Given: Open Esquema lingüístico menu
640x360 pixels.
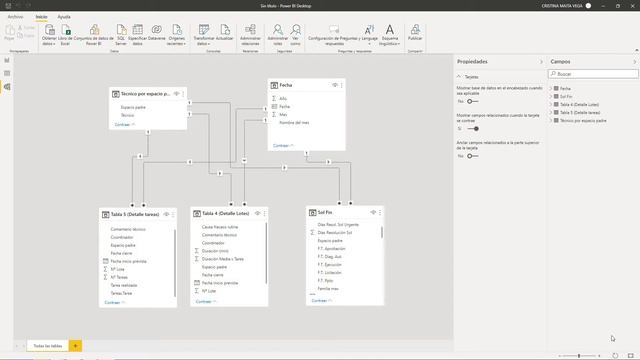Looking at the screenshot, I should point(390,35).
